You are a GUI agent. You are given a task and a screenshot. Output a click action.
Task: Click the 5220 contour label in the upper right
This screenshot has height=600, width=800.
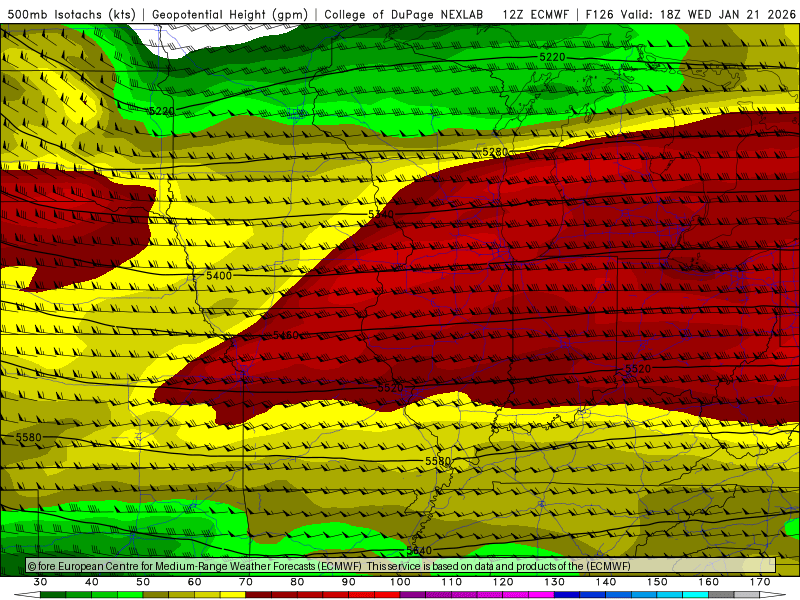pos(553,57)
